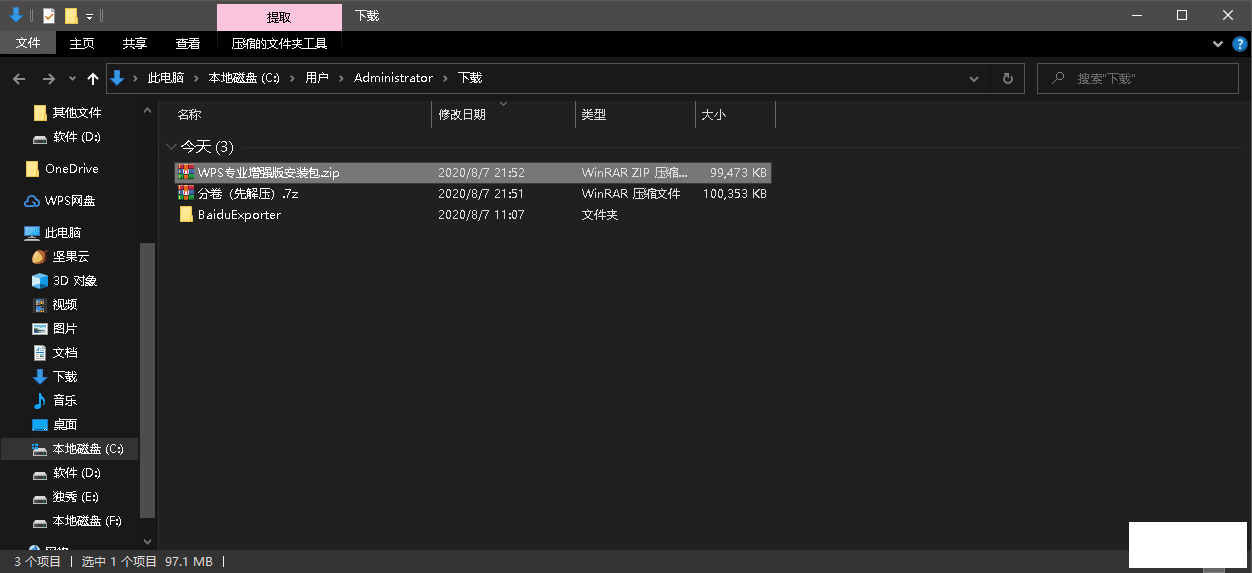This screenshot has width=1252, height=573.
Task: Open the Customize Quick Access Toolbar dropdown
Action: (x=89, y=16)
